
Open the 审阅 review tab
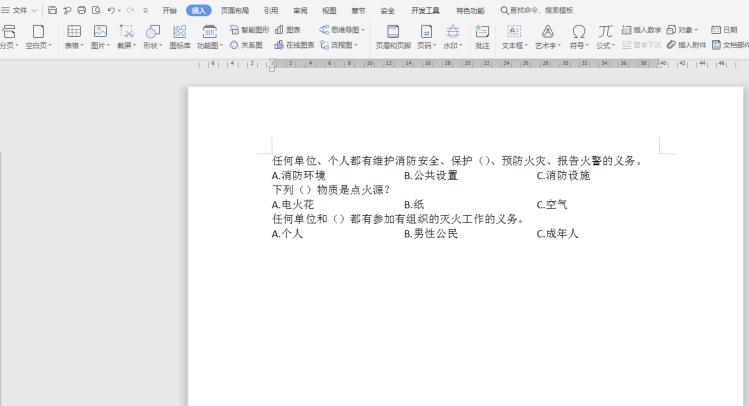(300, 10)
